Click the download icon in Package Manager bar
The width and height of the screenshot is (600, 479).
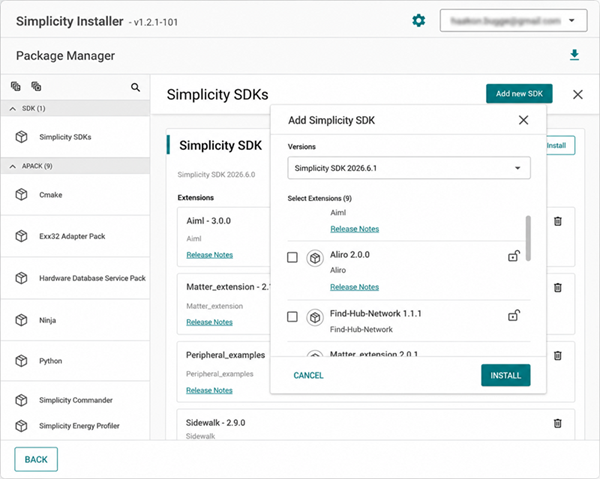574,55
